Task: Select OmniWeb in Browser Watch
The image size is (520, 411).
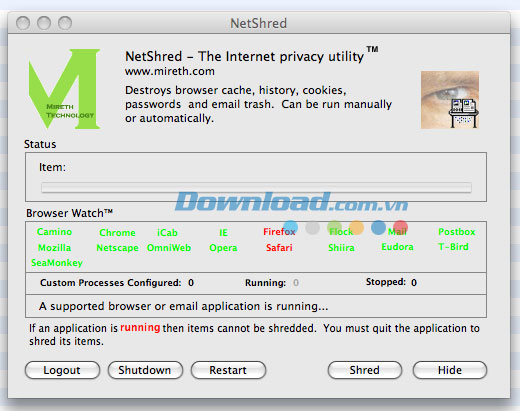Action: (x=169, y=248)
